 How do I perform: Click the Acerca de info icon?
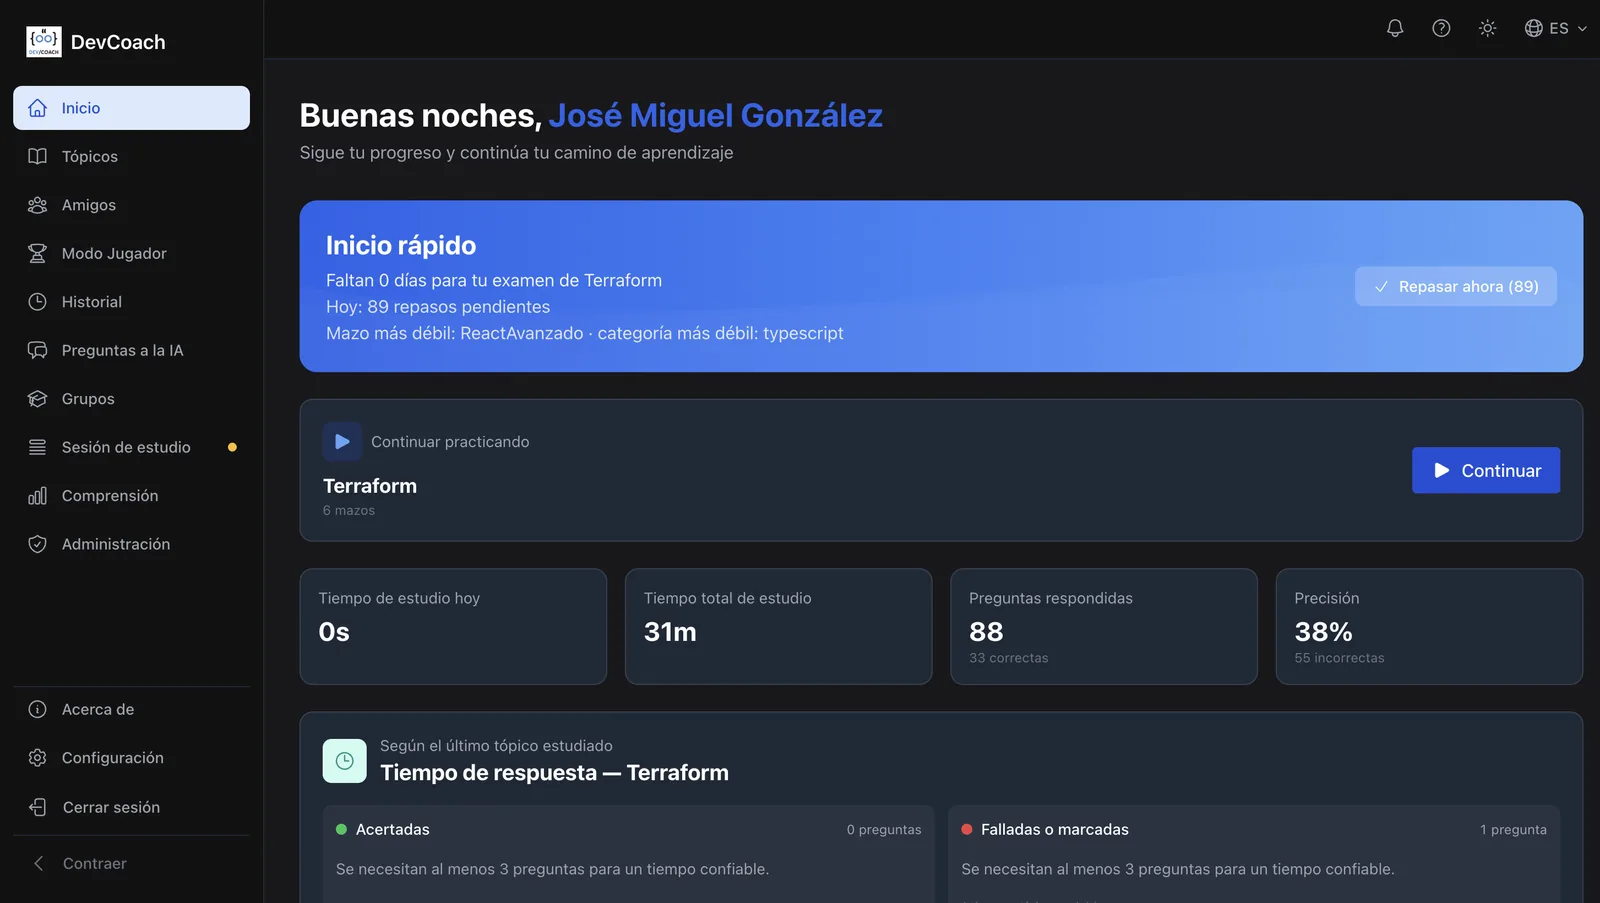click(x=37, y=709)
